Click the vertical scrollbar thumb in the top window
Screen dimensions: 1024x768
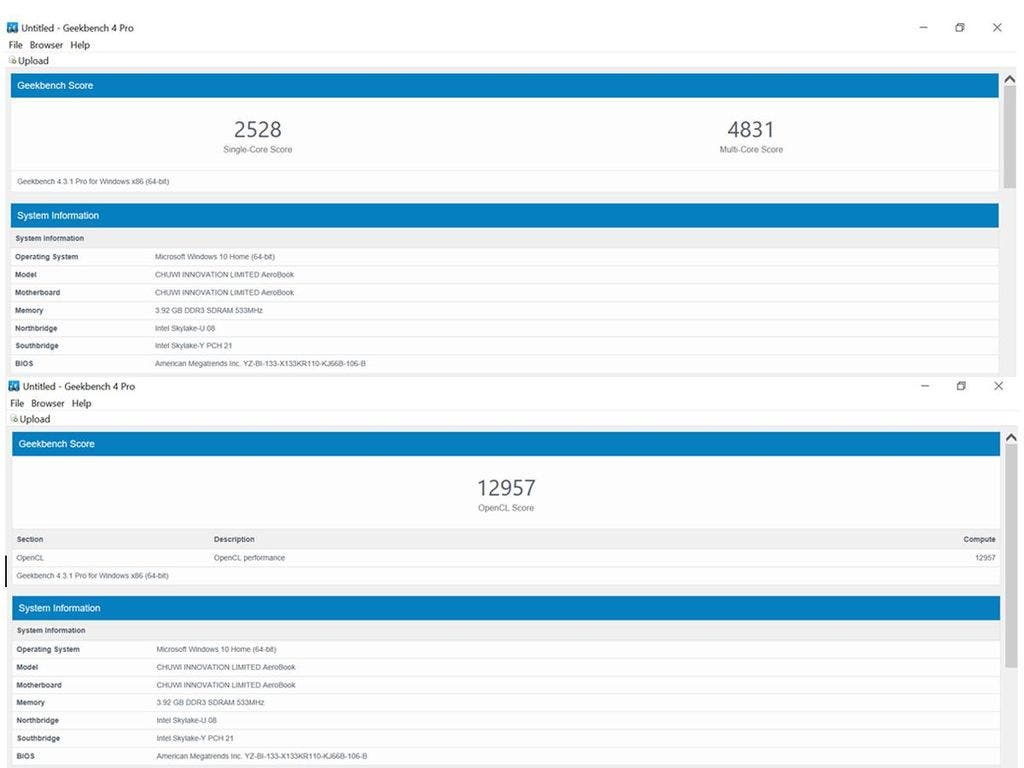click(1010, 137)
